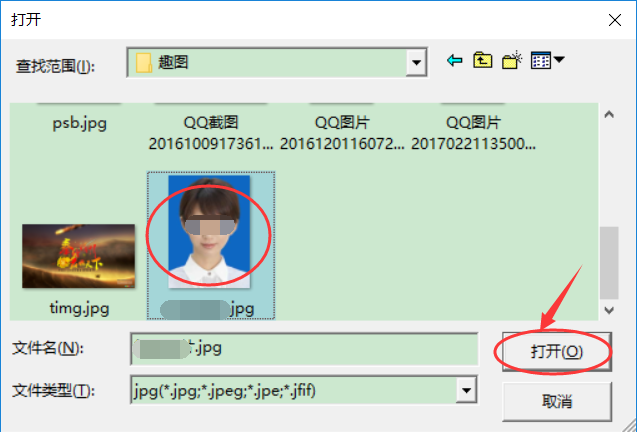Click the scrollbar down arrow
The image size is (637, 432).
coord(609,310)
